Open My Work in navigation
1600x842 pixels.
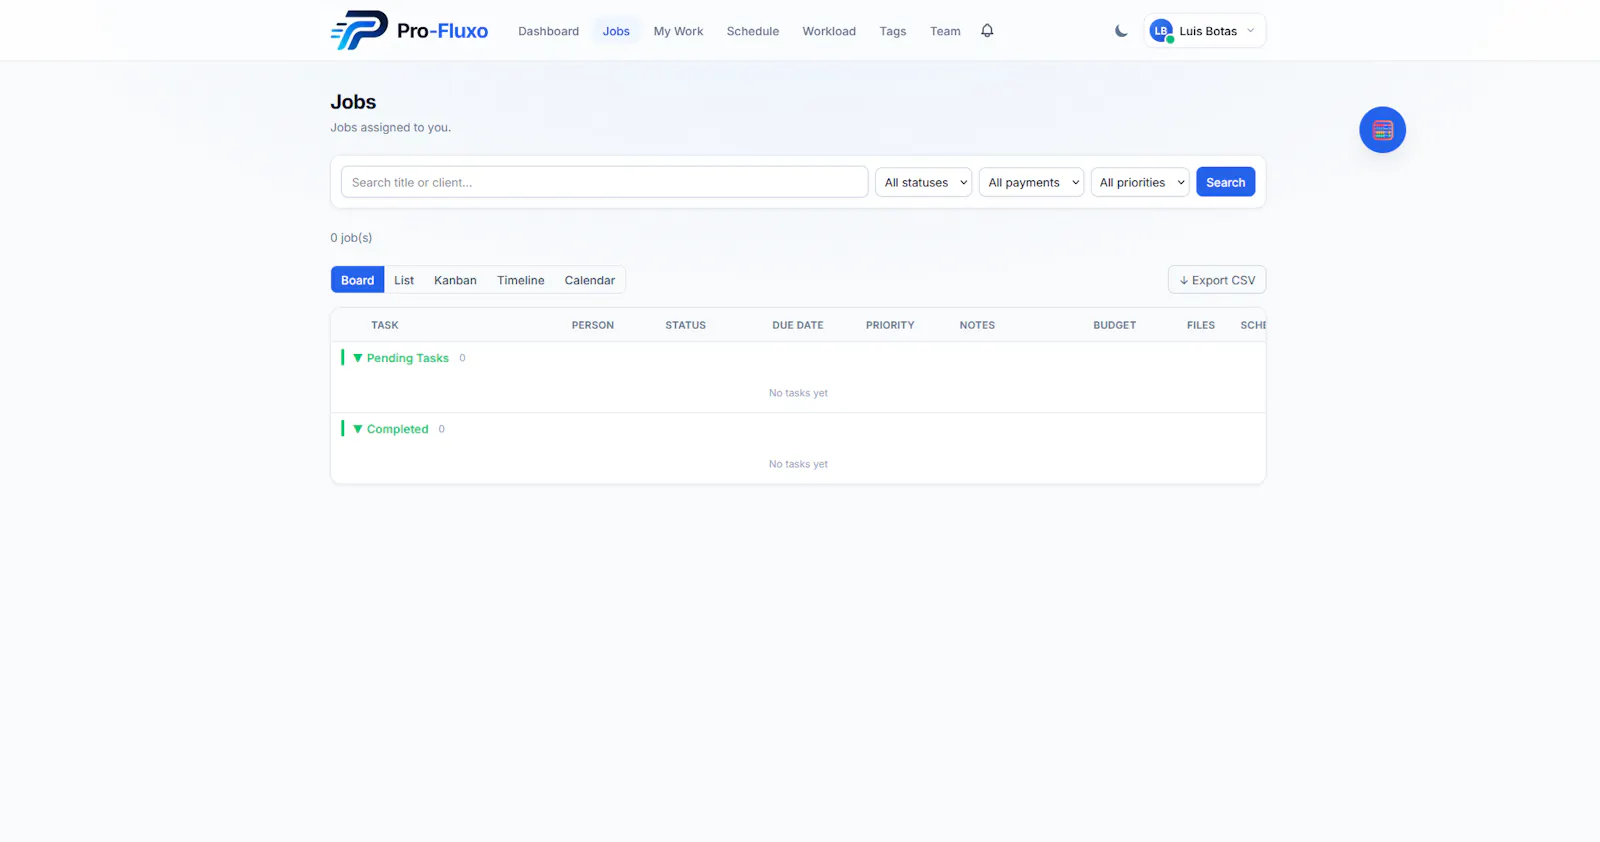point(678,31)
